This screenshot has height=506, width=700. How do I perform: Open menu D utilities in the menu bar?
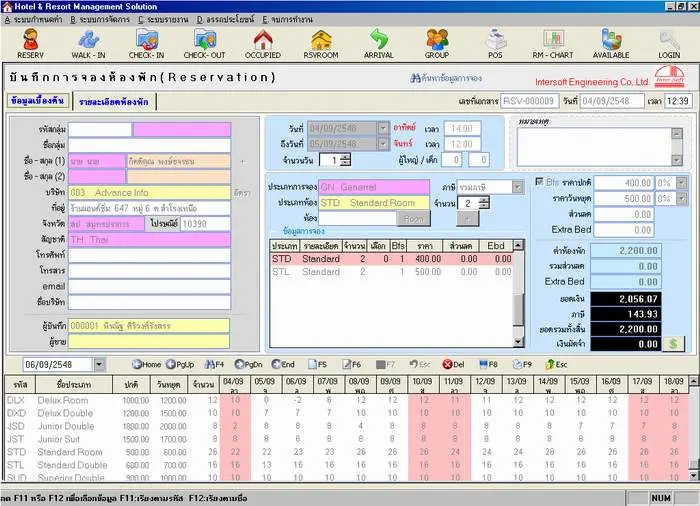tap(225, 20)
